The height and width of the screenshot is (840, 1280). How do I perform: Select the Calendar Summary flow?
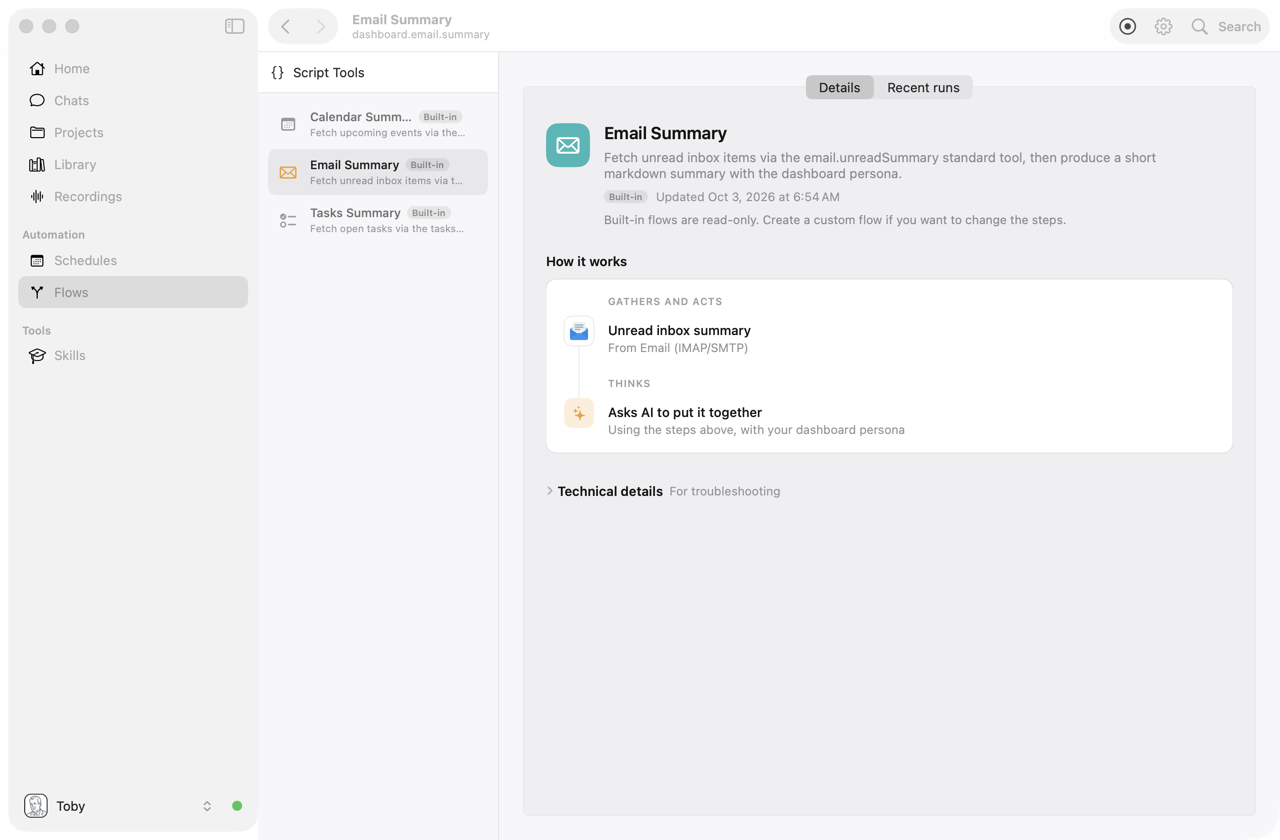click(378, 124)
